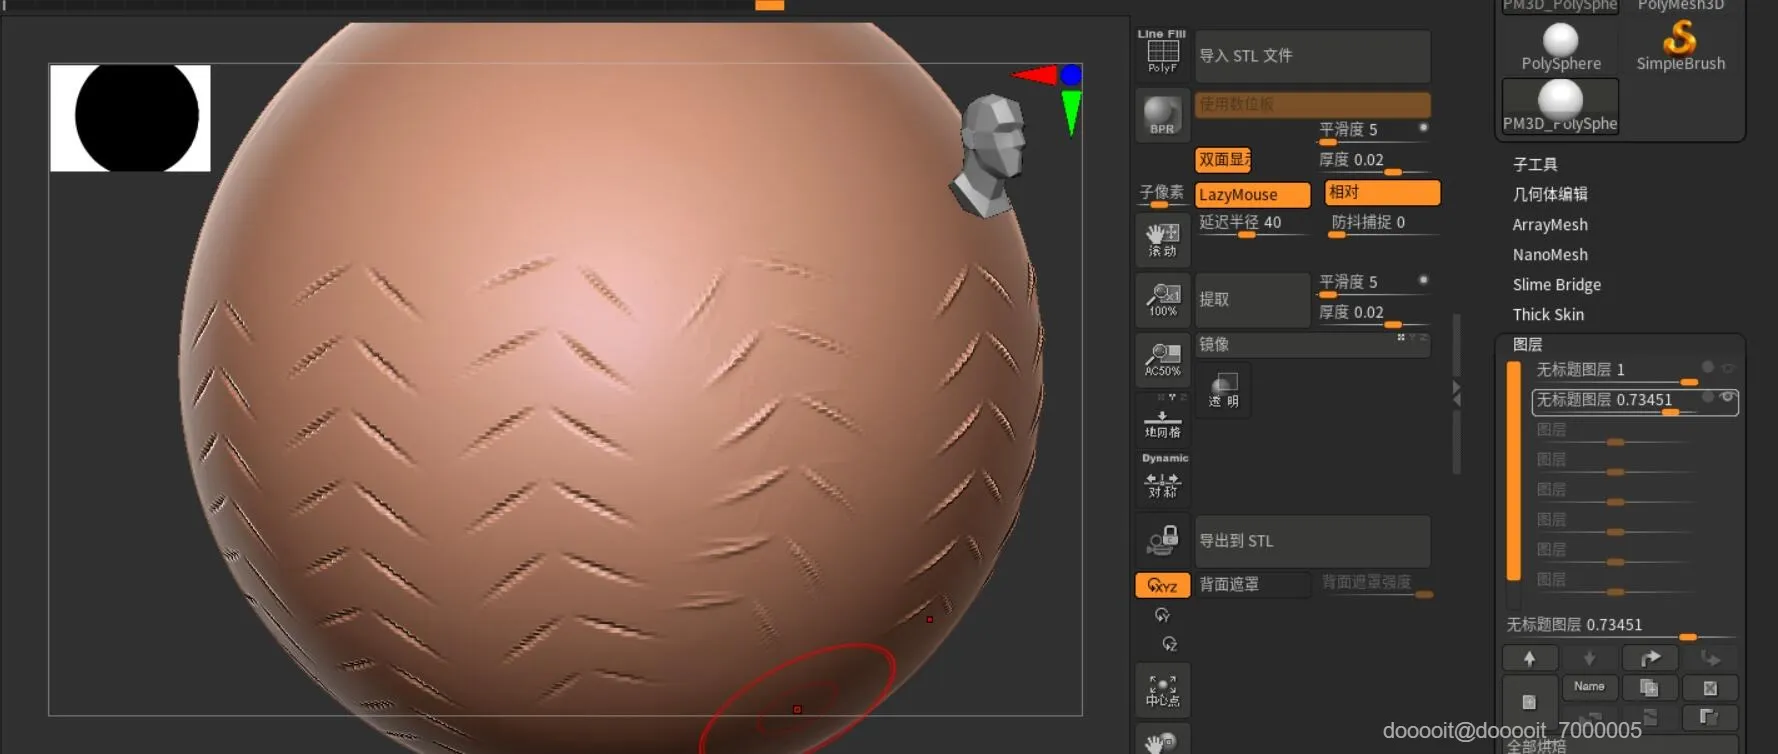Screen dimensions: 1778x754
Task: Click the 导入 STL 文件 import button
Action: click(1313, 56)
